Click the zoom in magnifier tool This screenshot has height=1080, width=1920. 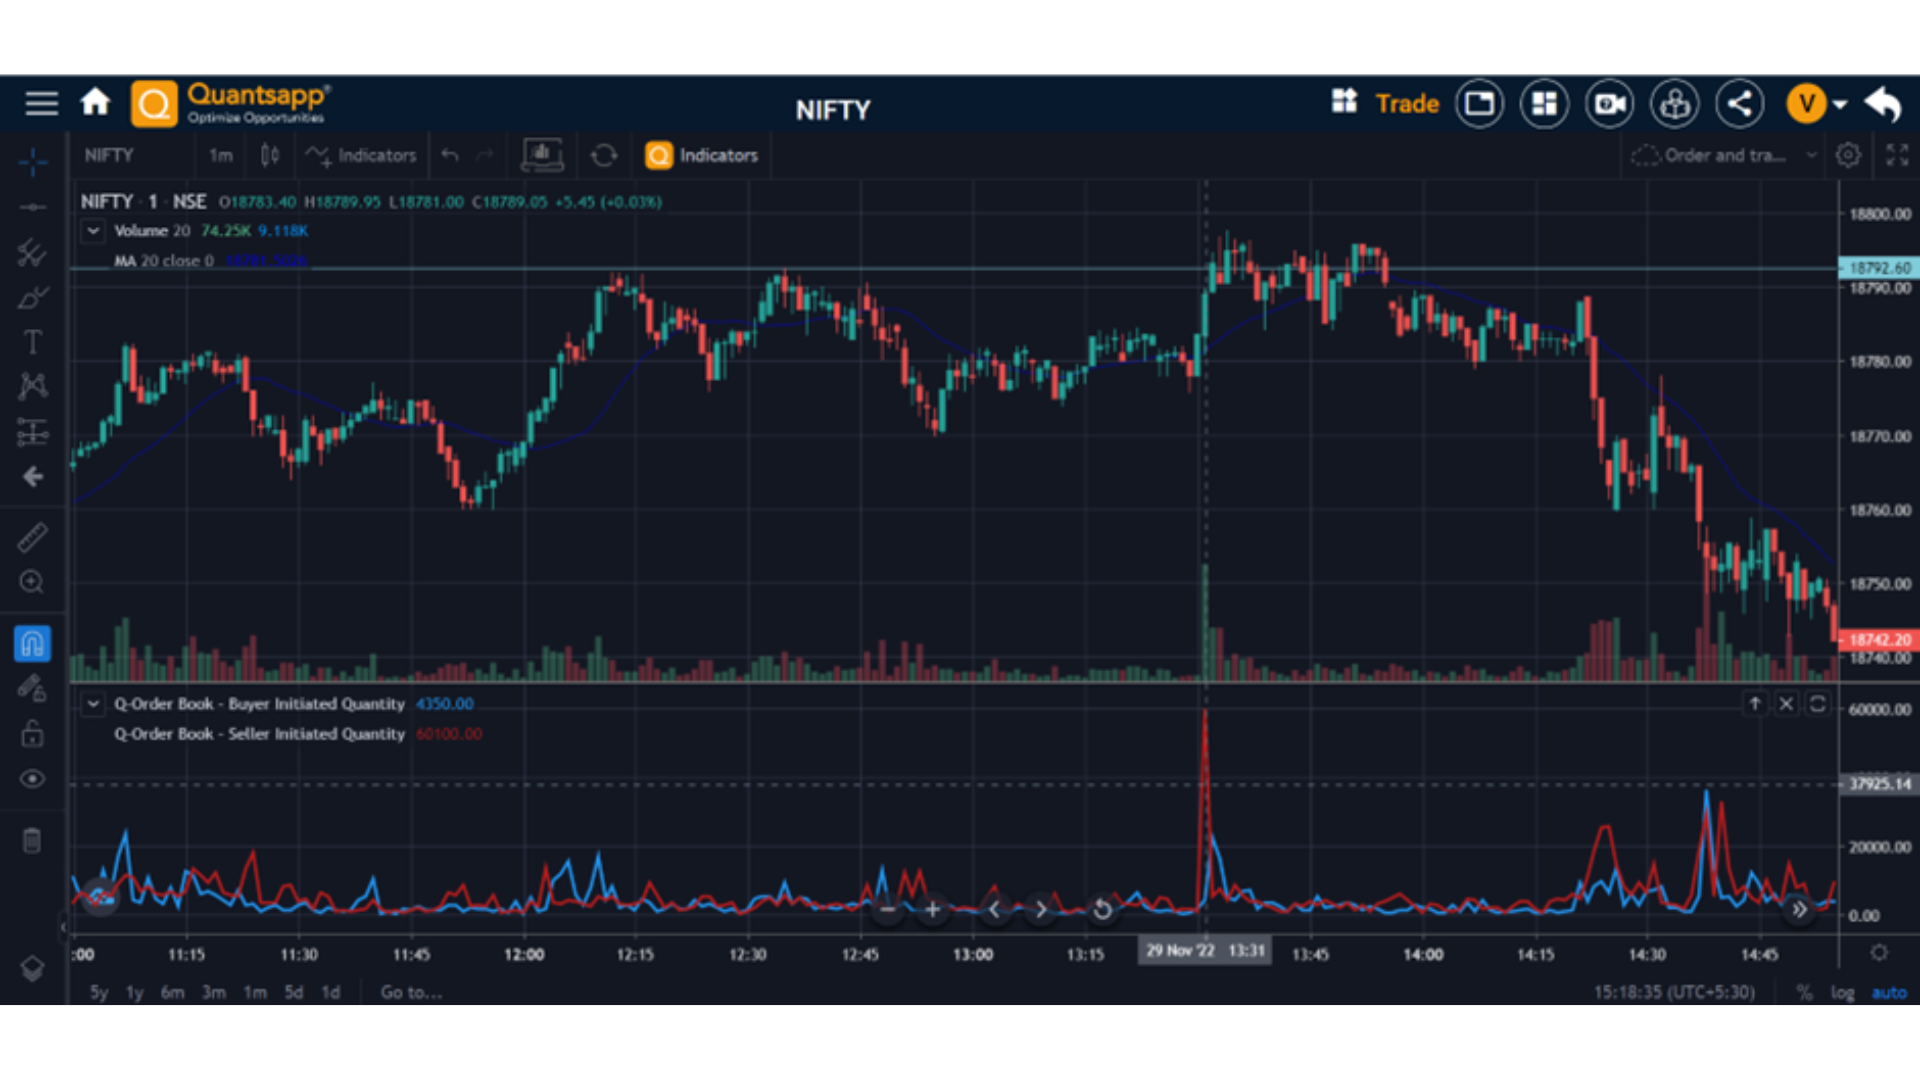click(x=32, y=582)
